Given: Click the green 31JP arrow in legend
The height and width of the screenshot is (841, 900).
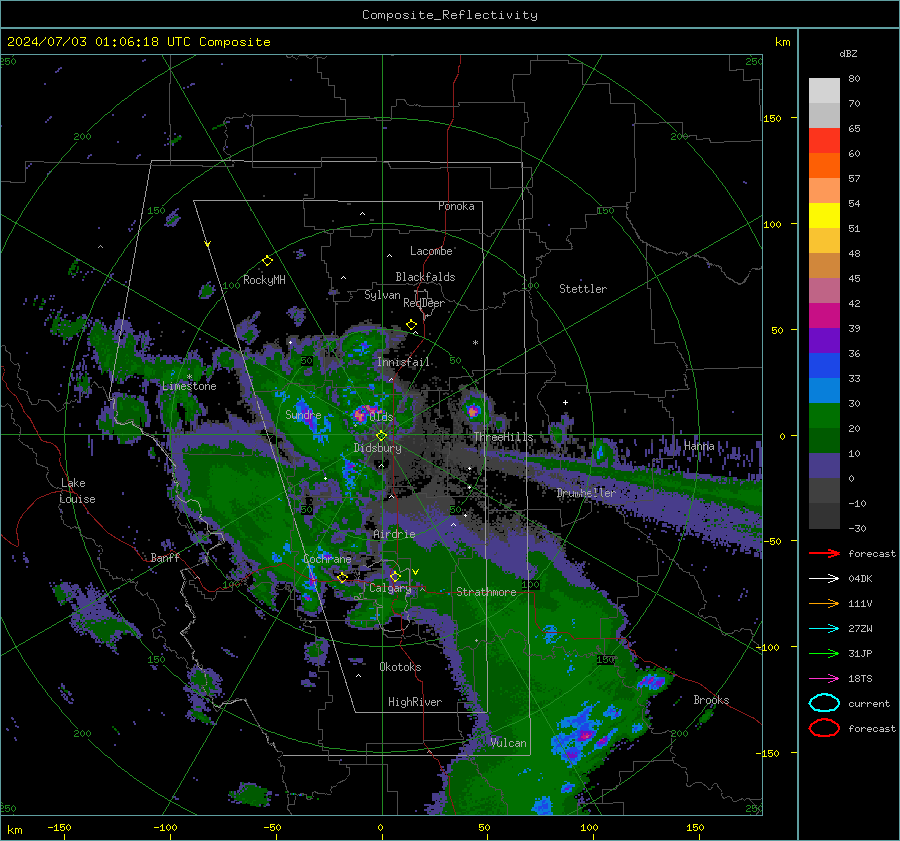Looking at the screenshot, I should click(824, 653).
